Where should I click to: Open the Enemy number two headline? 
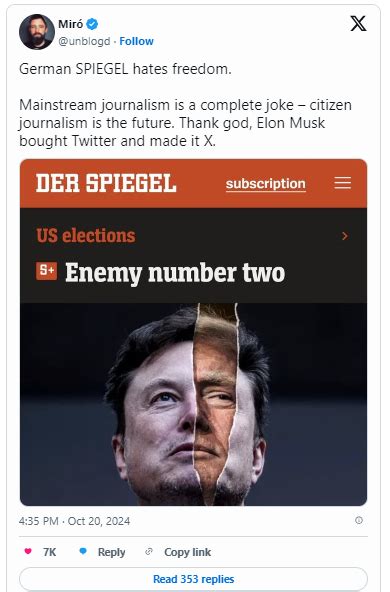click(175, 273)
